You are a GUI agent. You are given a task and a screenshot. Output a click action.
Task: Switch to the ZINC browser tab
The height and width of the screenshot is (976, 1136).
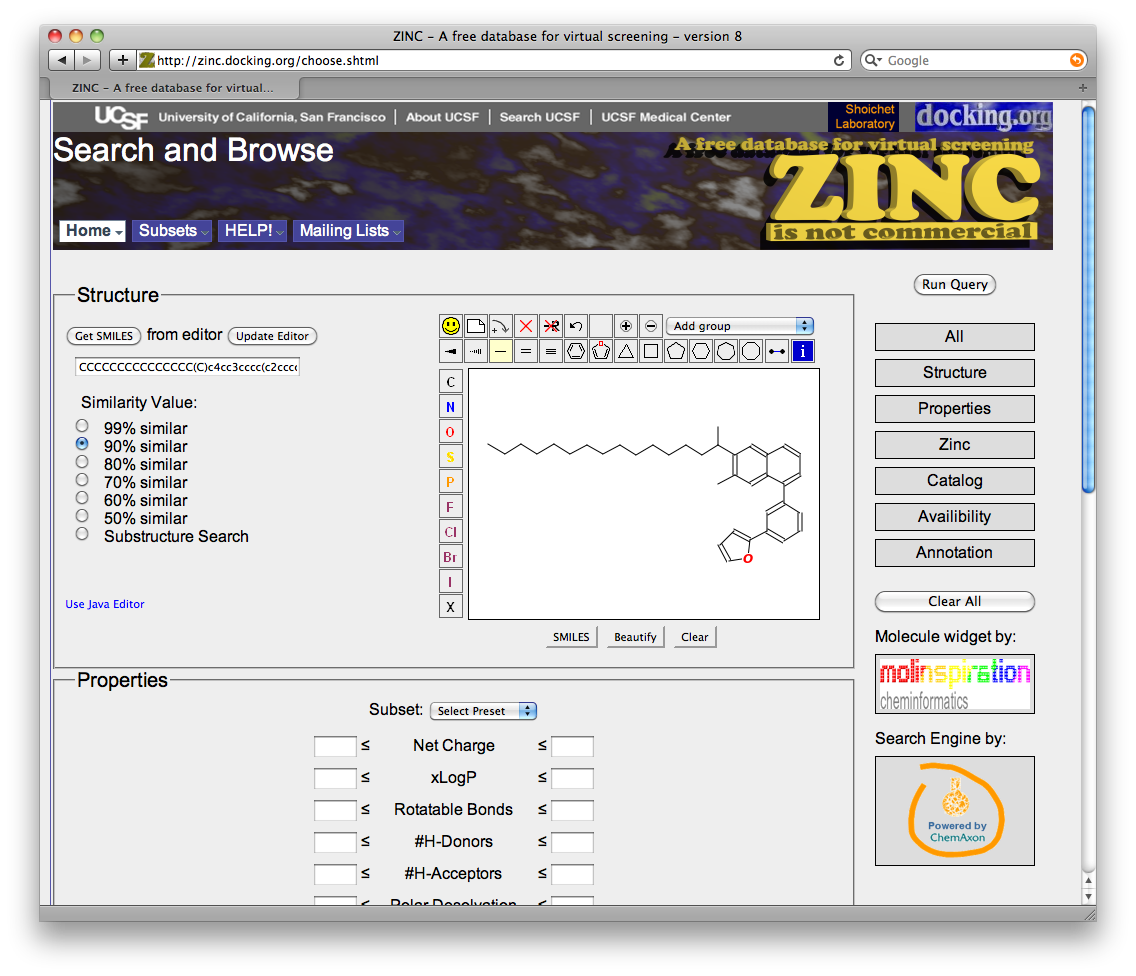pyautogui.click(x=174, y=88)
